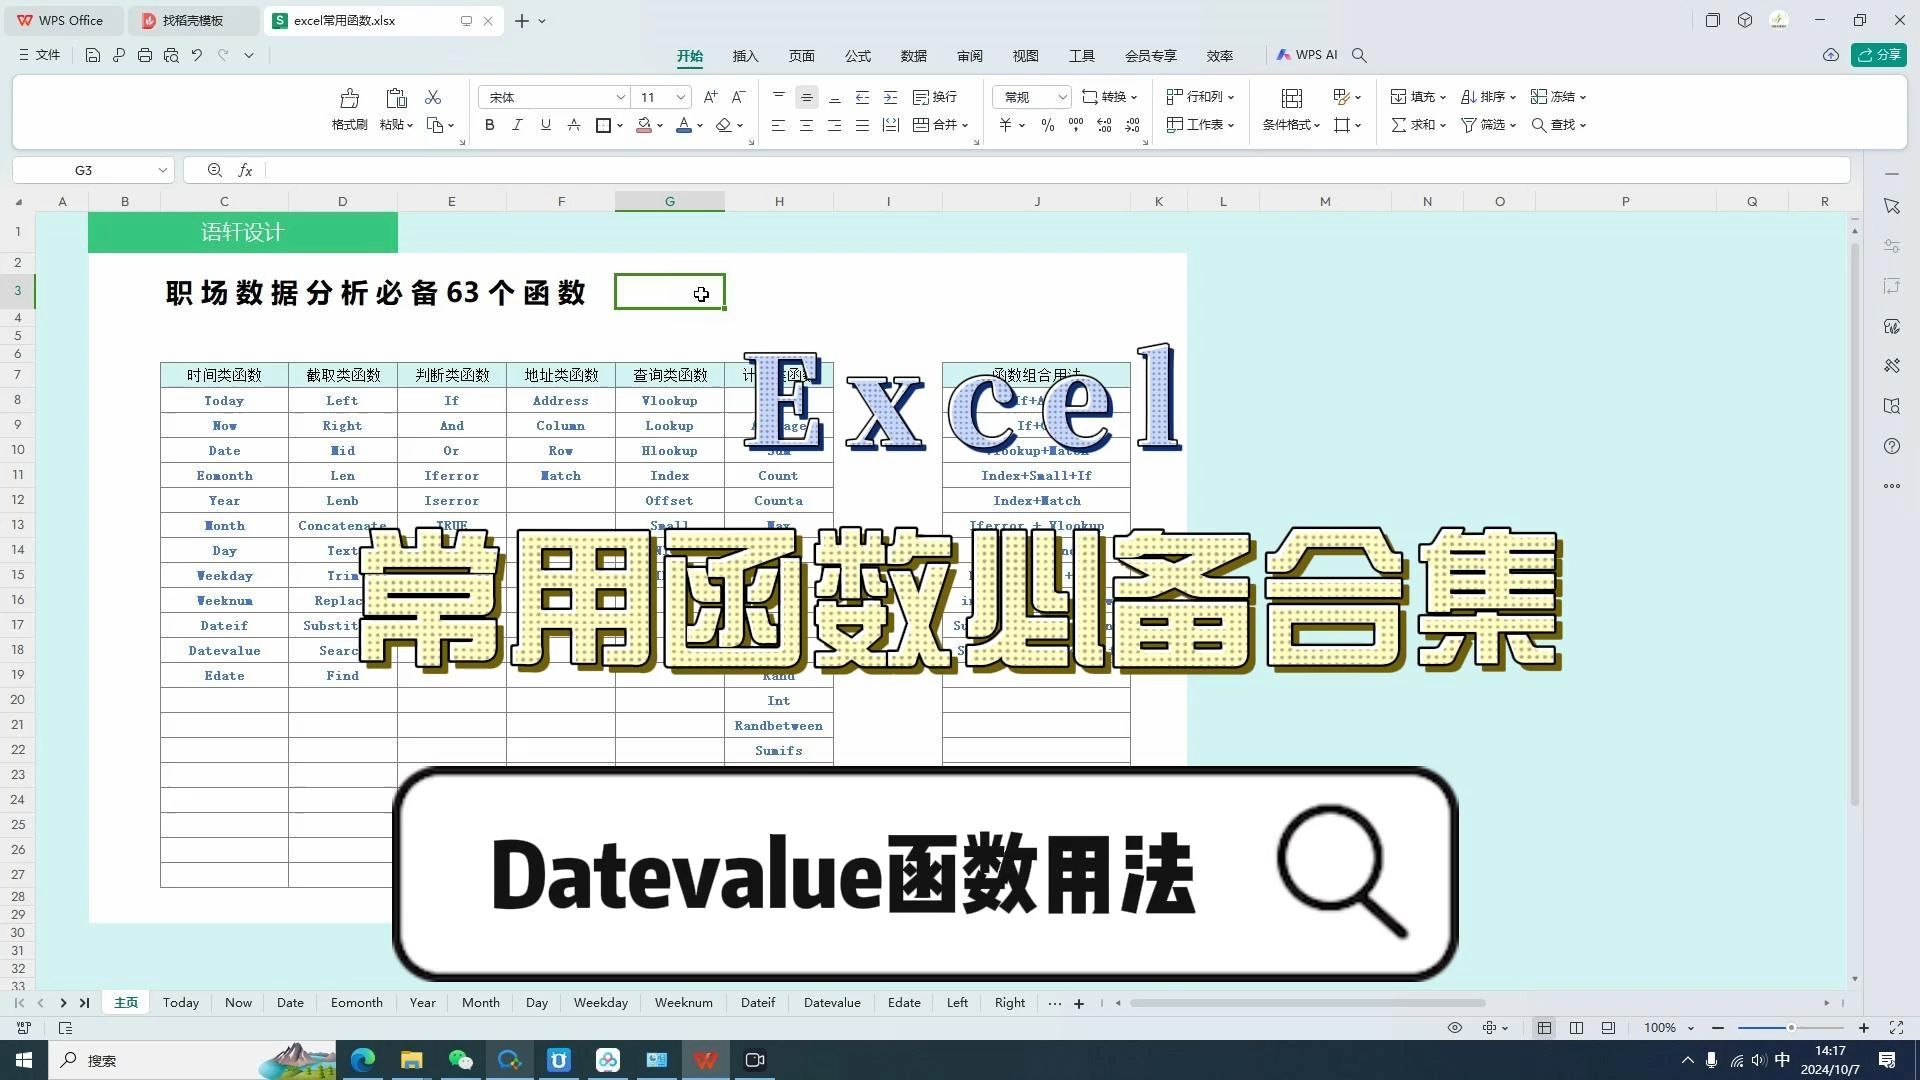
Task: Open the AutoSum (求和) function
Action: [1415, 124]
